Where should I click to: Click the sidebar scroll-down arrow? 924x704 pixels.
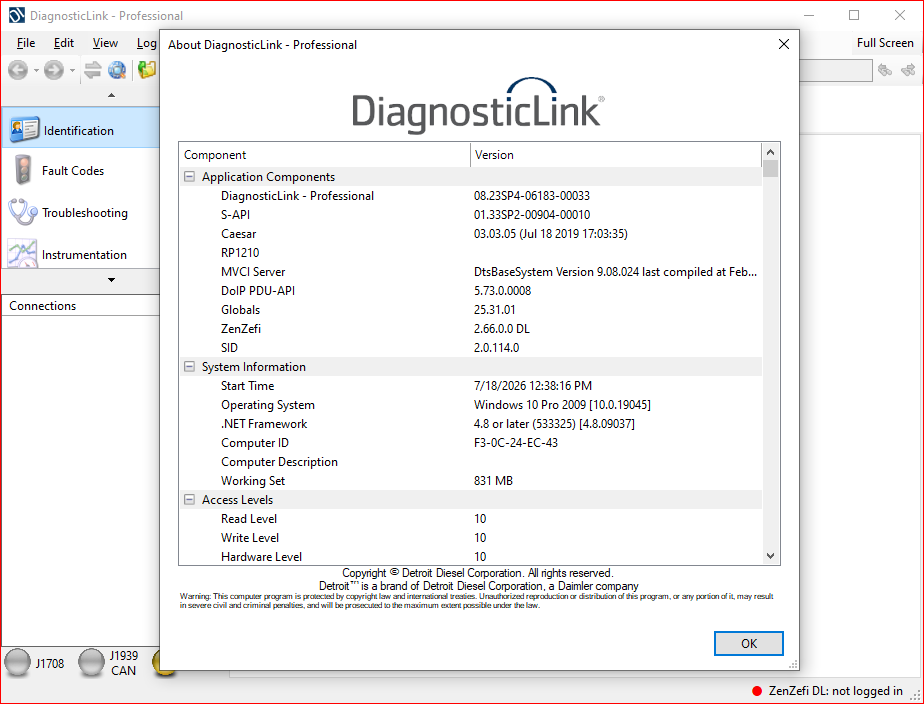pyautogui.click(x=111, y=280)
